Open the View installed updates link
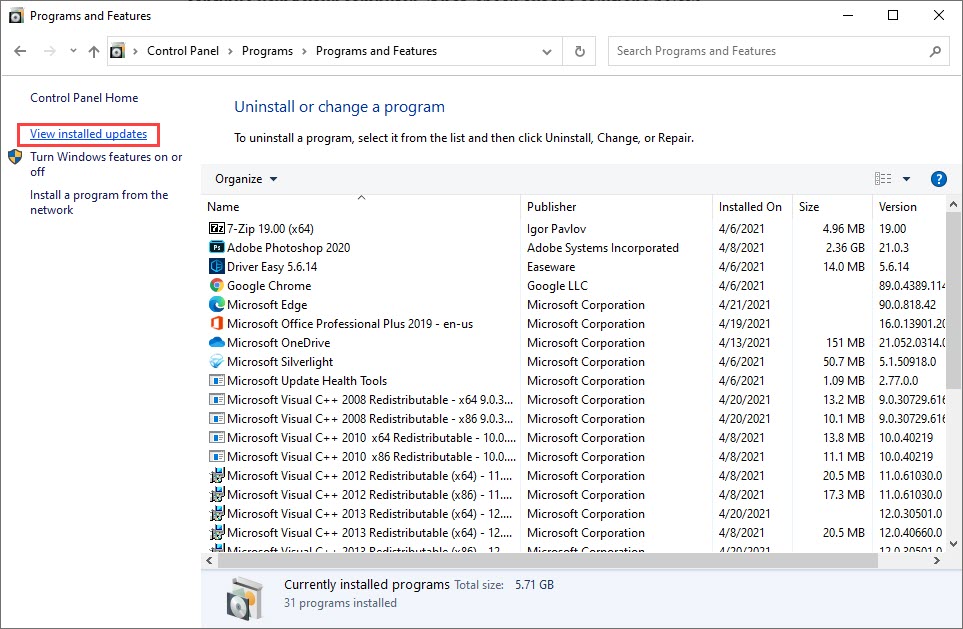The image size is (963, 629). (88, 134)
